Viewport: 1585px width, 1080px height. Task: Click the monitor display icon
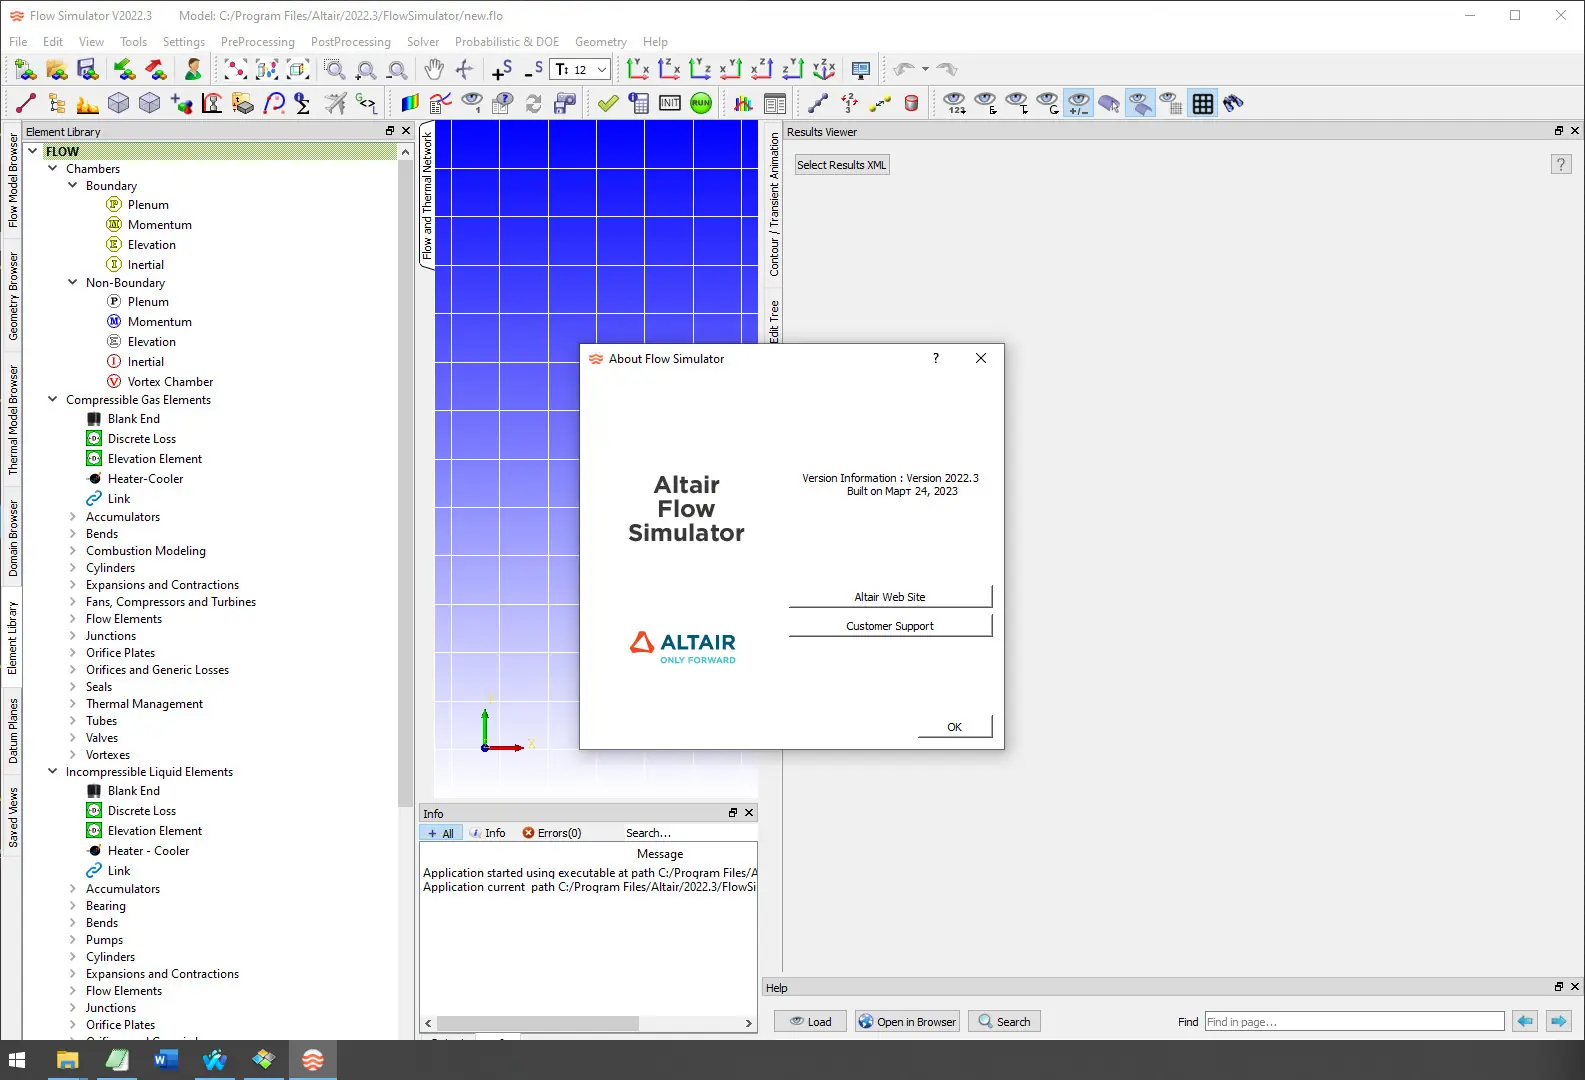coord(860,70)
